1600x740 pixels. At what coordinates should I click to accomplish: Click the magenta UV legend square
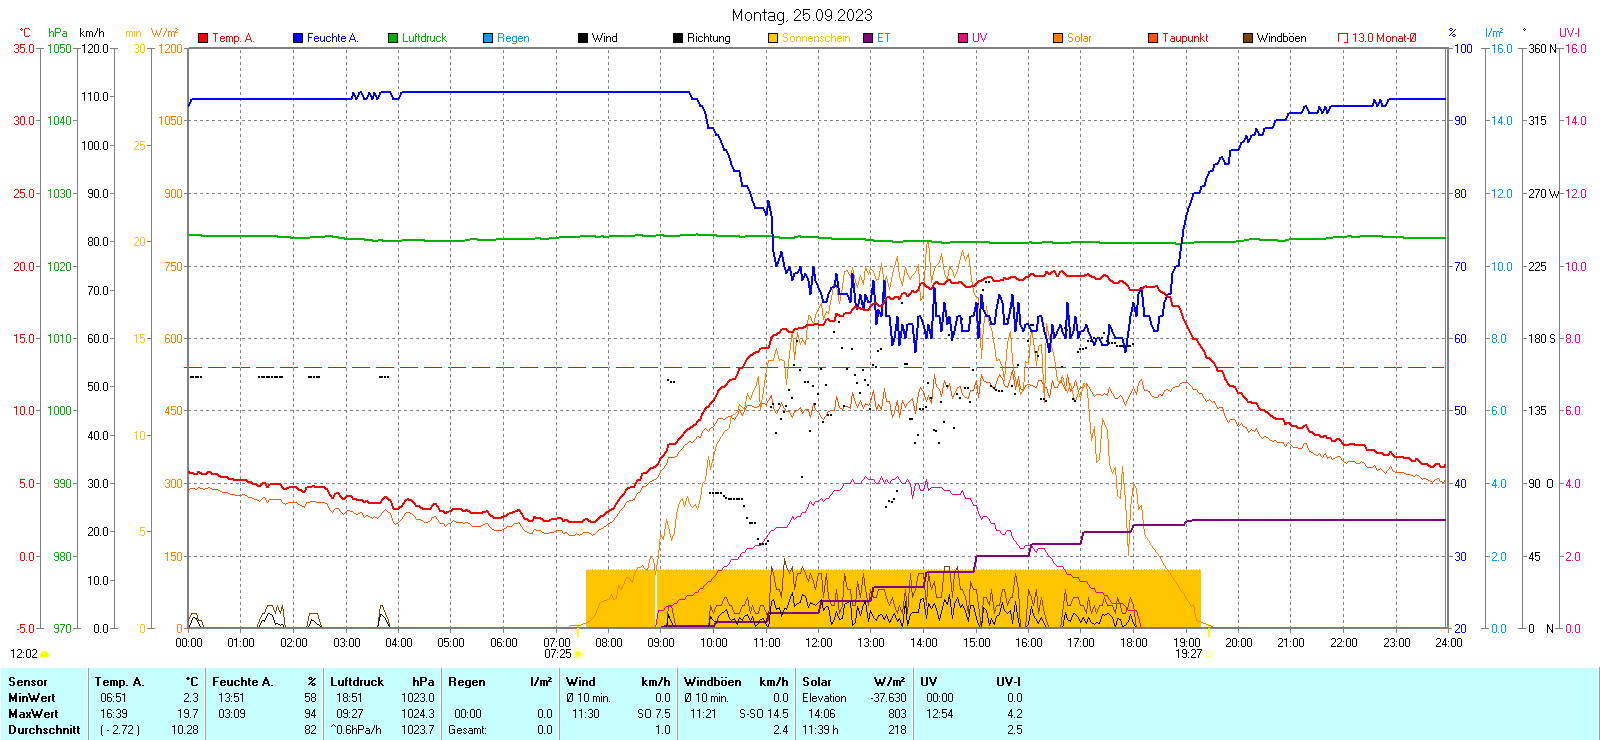(963, 38)
